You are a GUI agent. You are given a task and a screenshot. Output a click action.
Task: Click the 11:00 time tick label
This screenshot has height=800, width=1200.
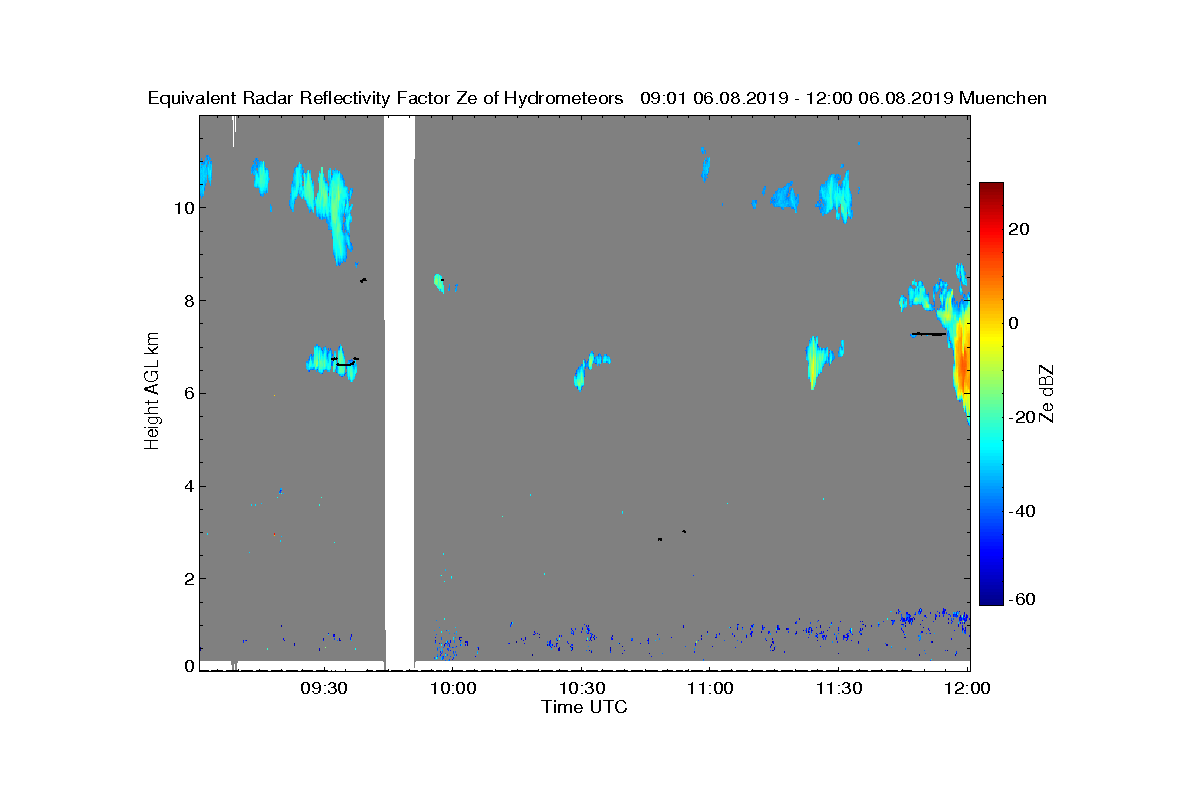coord(709,688)
